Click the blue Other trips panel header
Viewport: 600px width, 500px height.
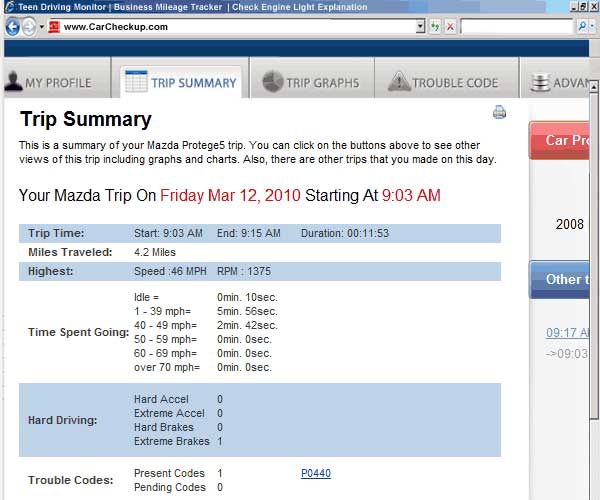(x=559, y=280)
